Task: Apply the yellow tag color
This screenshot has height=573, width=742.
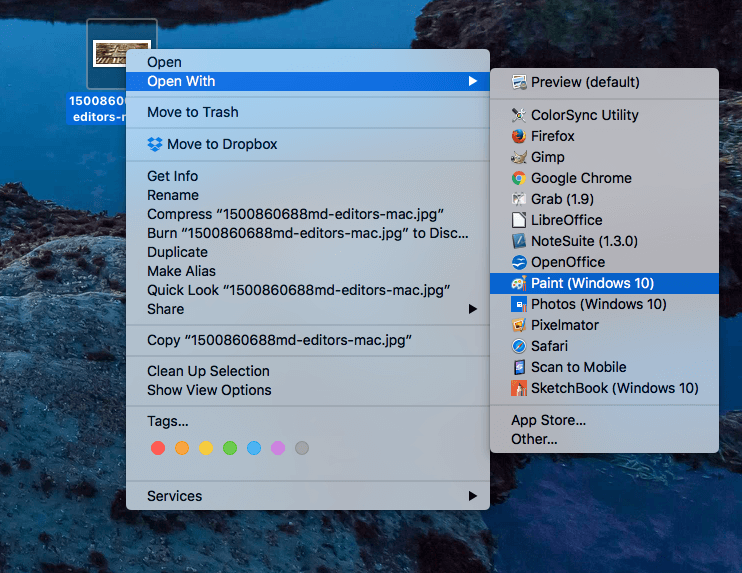Action: [206, 448]
